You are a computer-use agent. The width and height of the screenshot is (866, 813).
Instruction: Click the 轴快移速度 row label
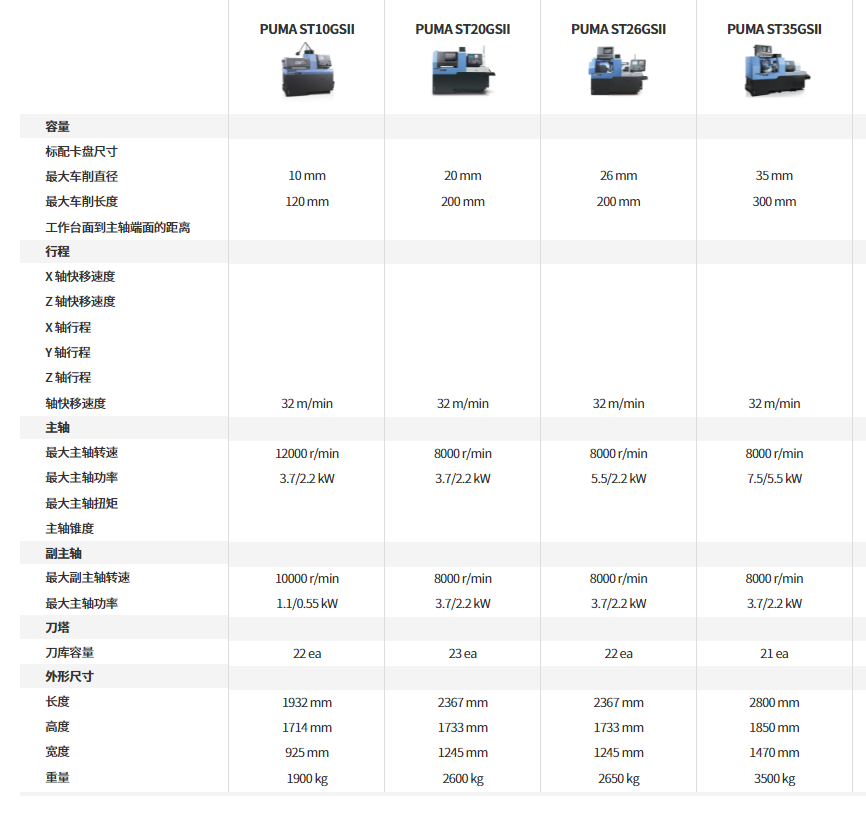click(76, 404)
